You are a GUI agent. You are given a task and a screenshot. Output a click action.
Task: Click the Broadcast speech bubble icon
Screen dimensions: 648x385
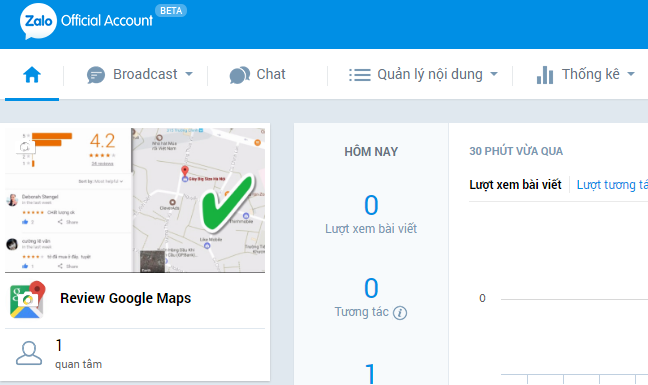click(x=96, y=75)
